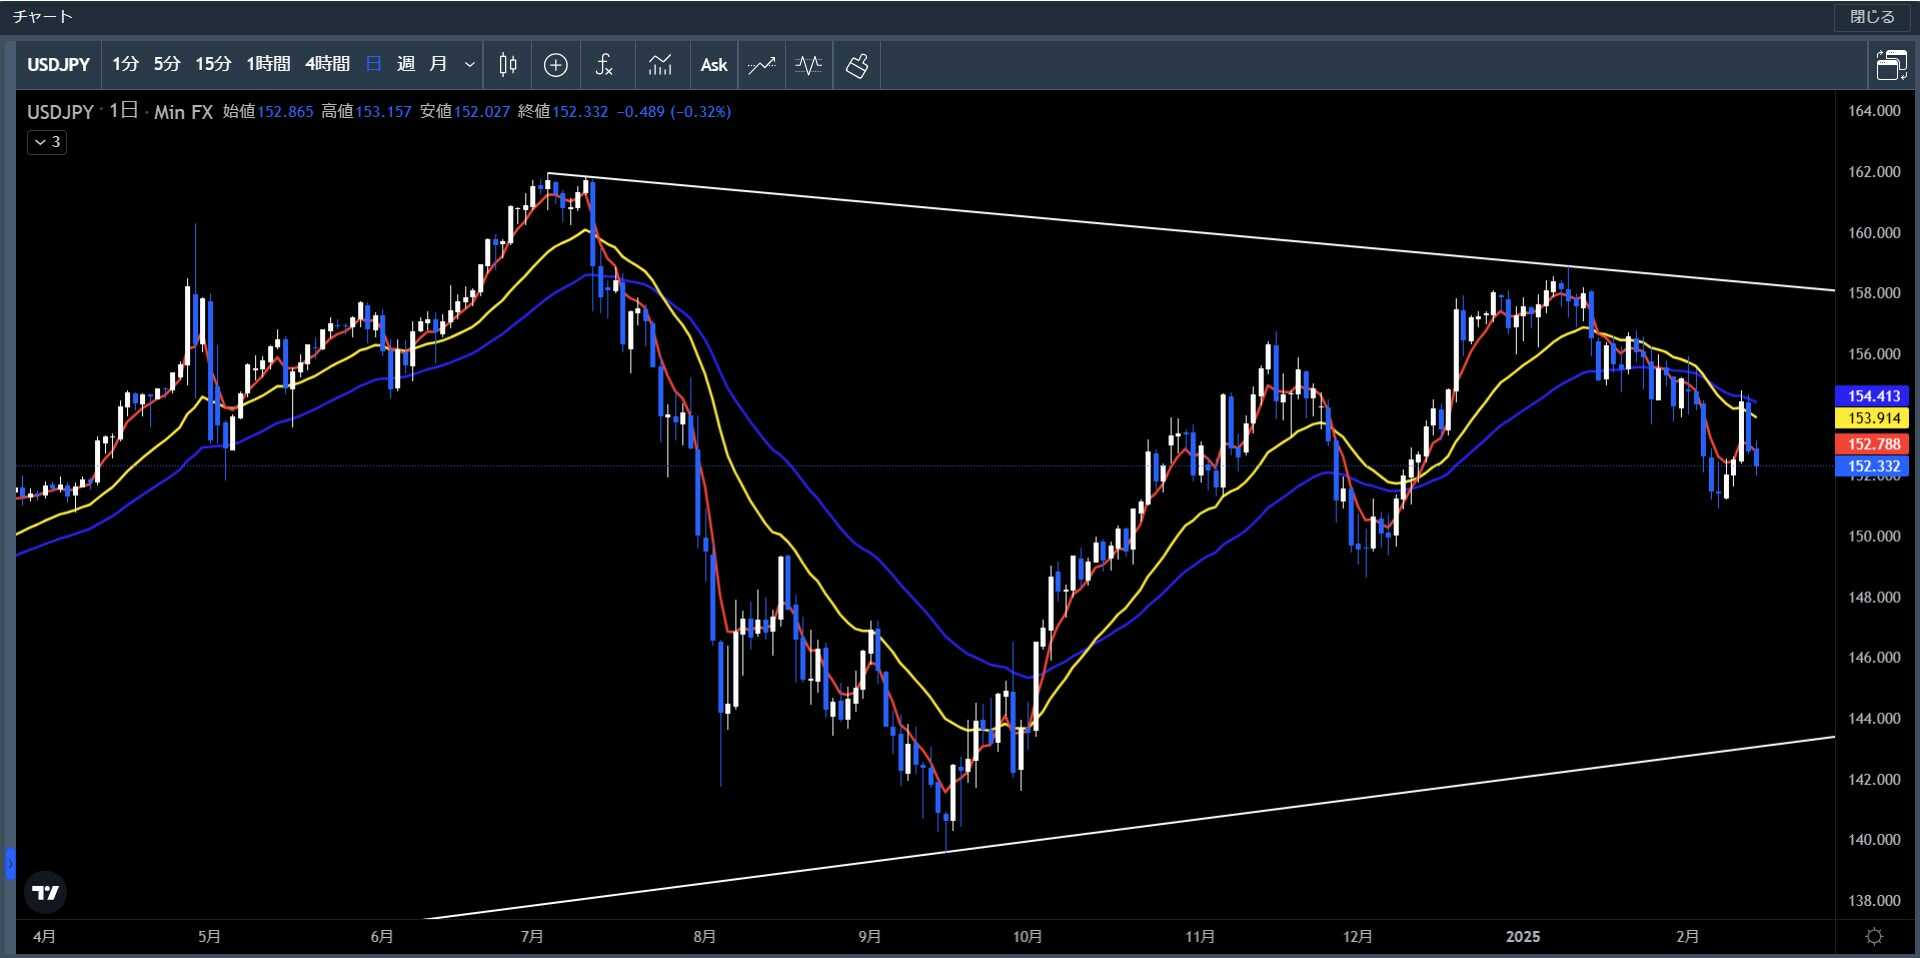
Task: Open the indicators fx menu
Action: (x=604, y=65)
